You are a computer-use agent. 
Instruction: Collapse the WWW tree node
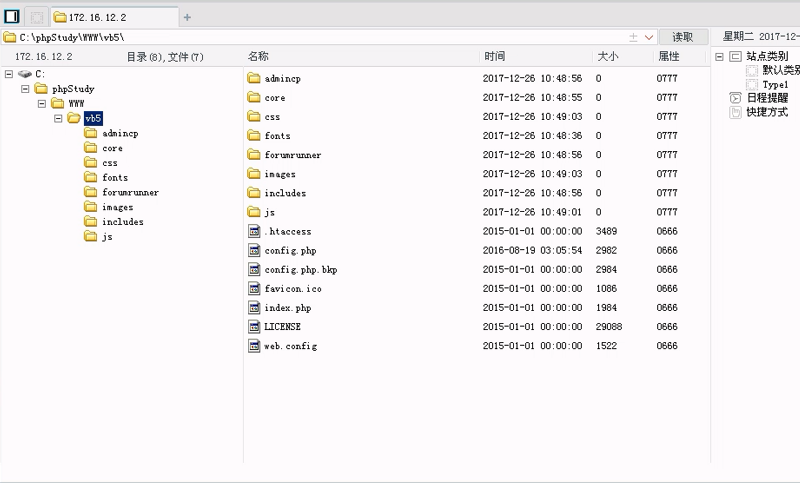pyautogui.click(x=42, y=104)
